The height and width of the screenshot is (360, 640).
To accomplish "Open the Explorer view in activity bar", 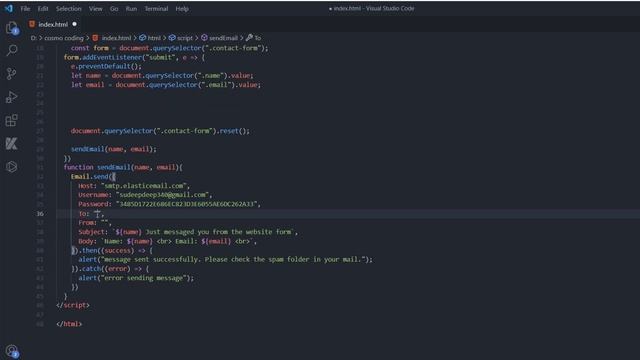I will click(x=12, y=28).
